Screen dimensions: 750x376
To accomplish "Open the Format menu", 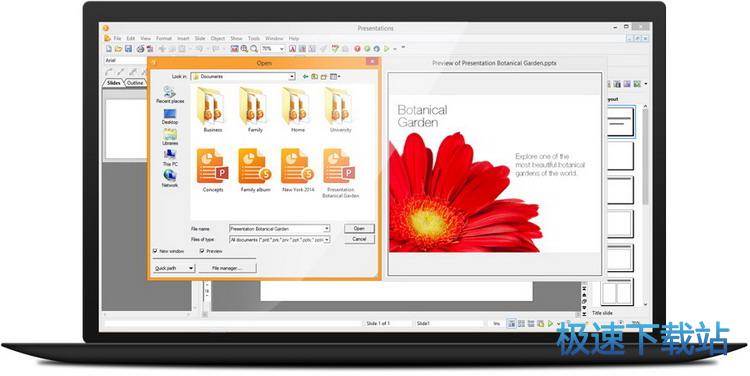I will point(164,38).
